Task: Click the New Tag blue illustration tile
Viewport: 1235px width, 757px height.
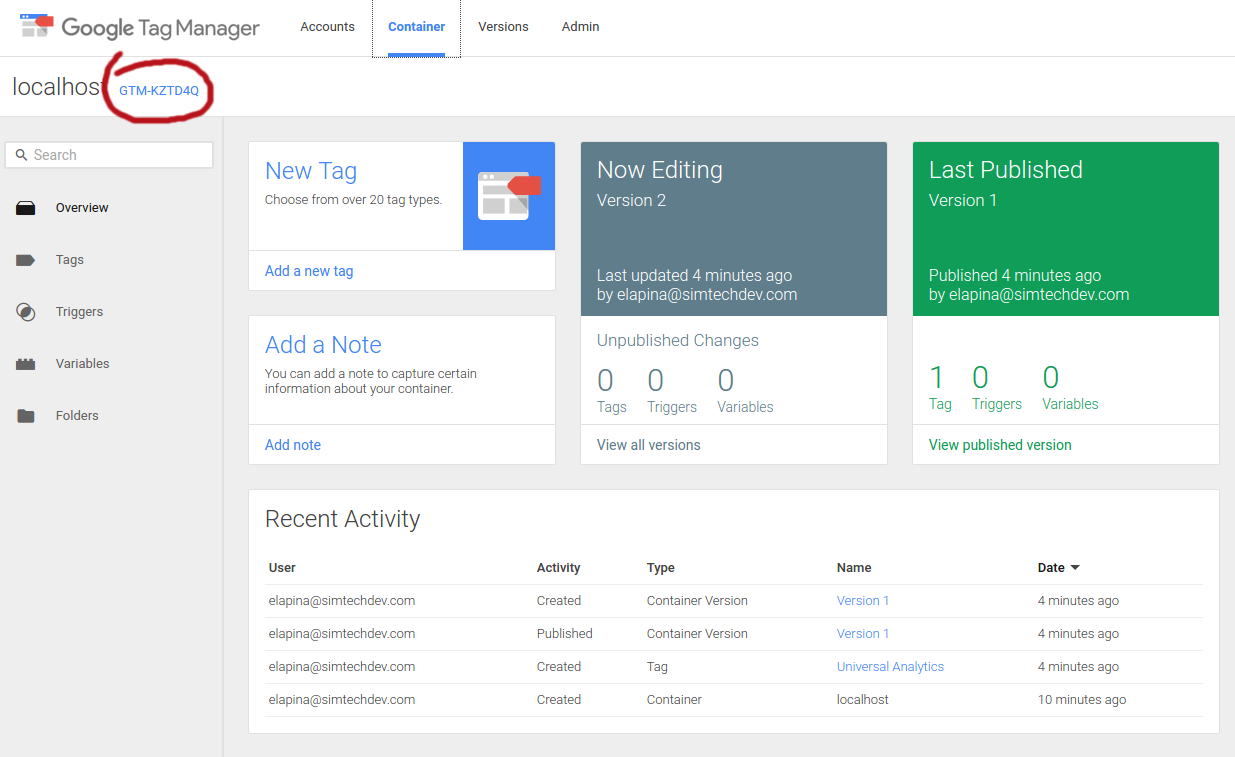Action: [x=509, y=196]
